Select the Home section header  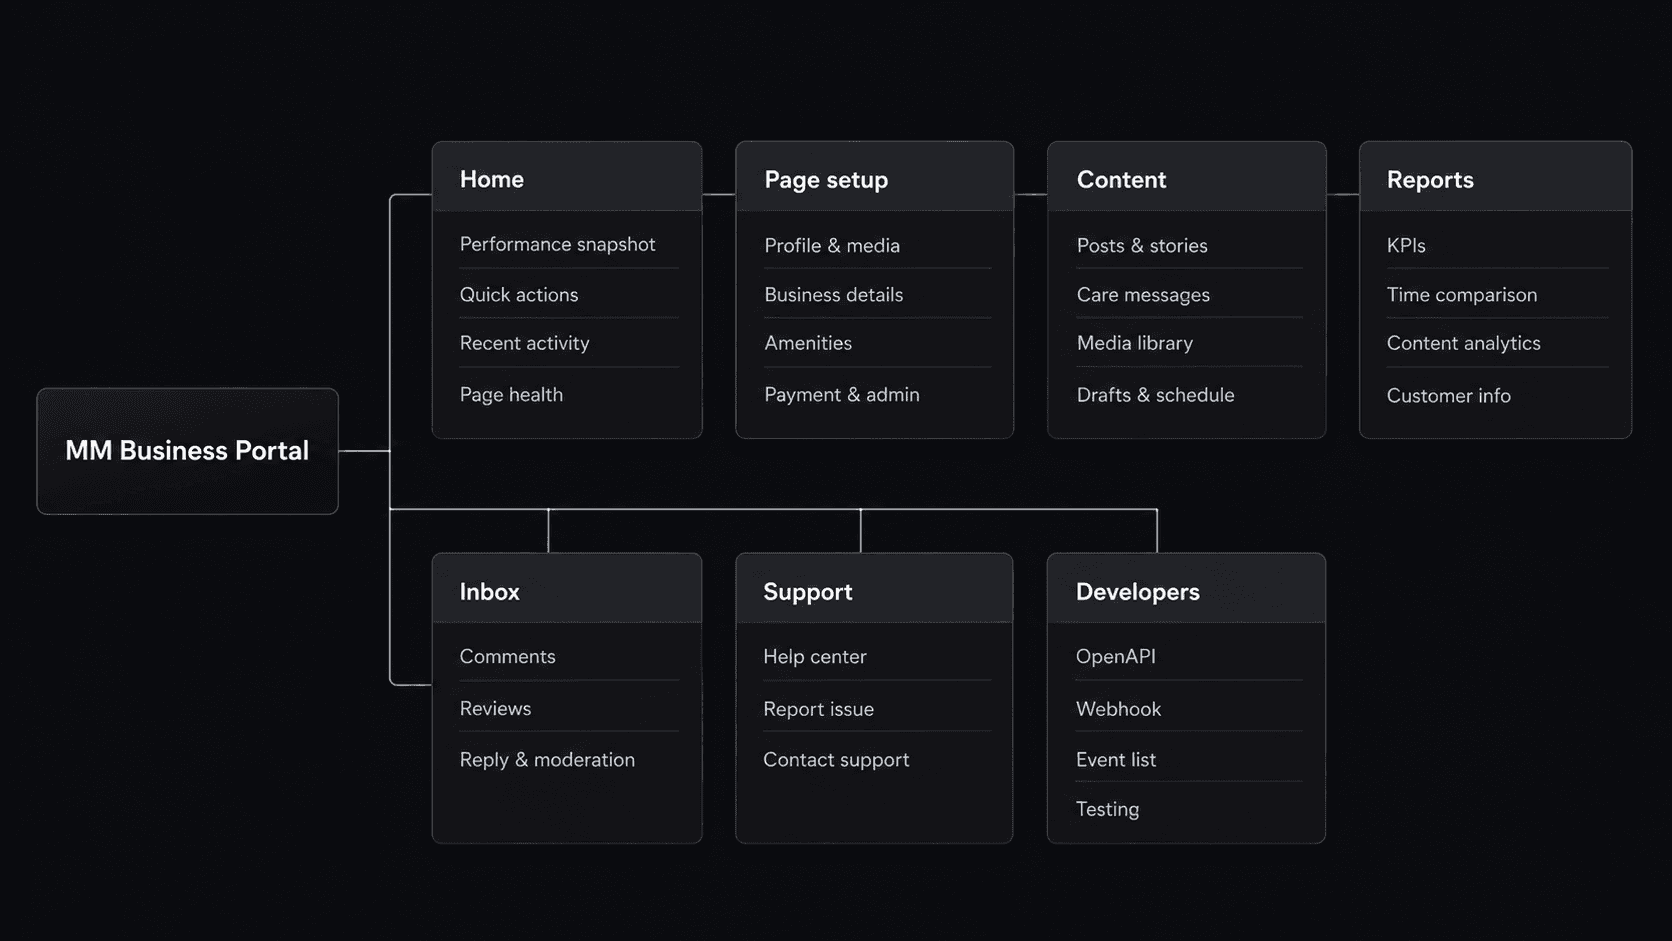[566, 177]
